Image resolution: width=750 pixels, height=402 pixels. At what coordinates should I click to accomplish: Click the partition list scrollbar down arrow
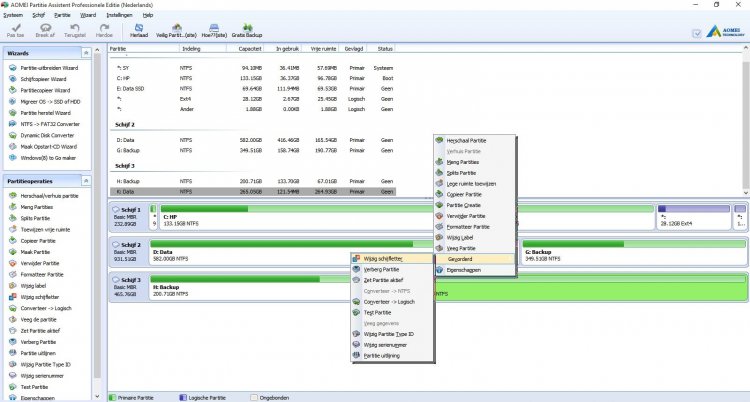point(746,193)
